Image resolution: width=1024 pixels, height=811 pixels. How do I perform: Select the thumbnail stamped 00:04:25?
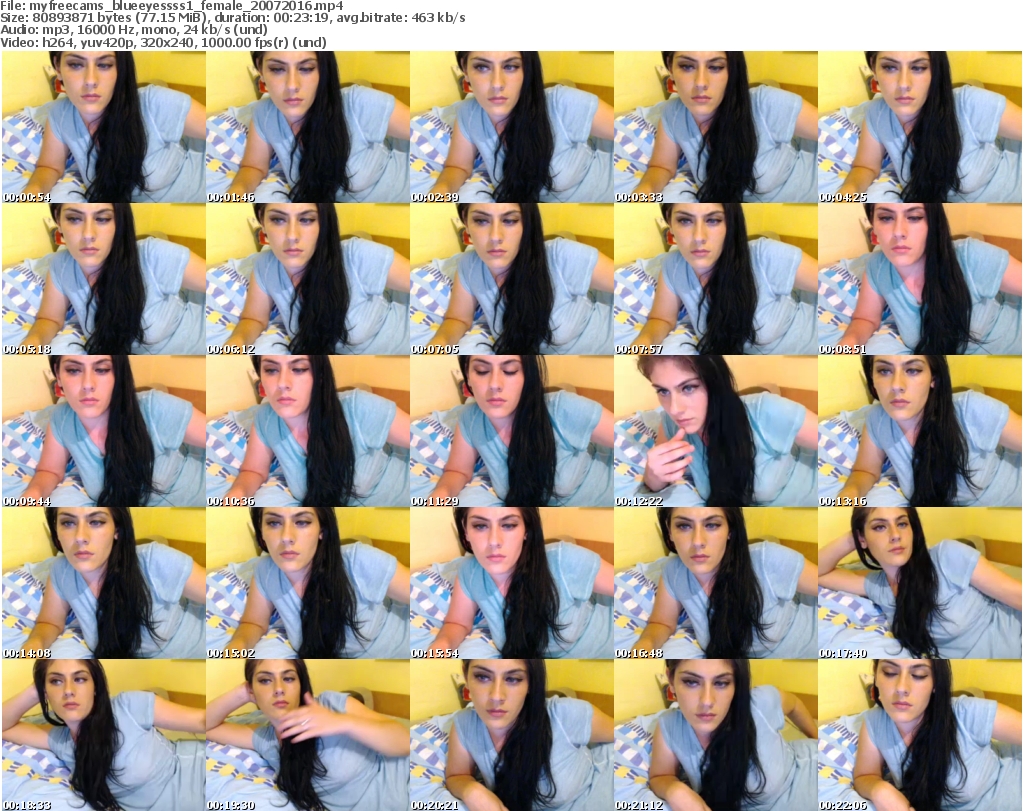tap(920, 127)
